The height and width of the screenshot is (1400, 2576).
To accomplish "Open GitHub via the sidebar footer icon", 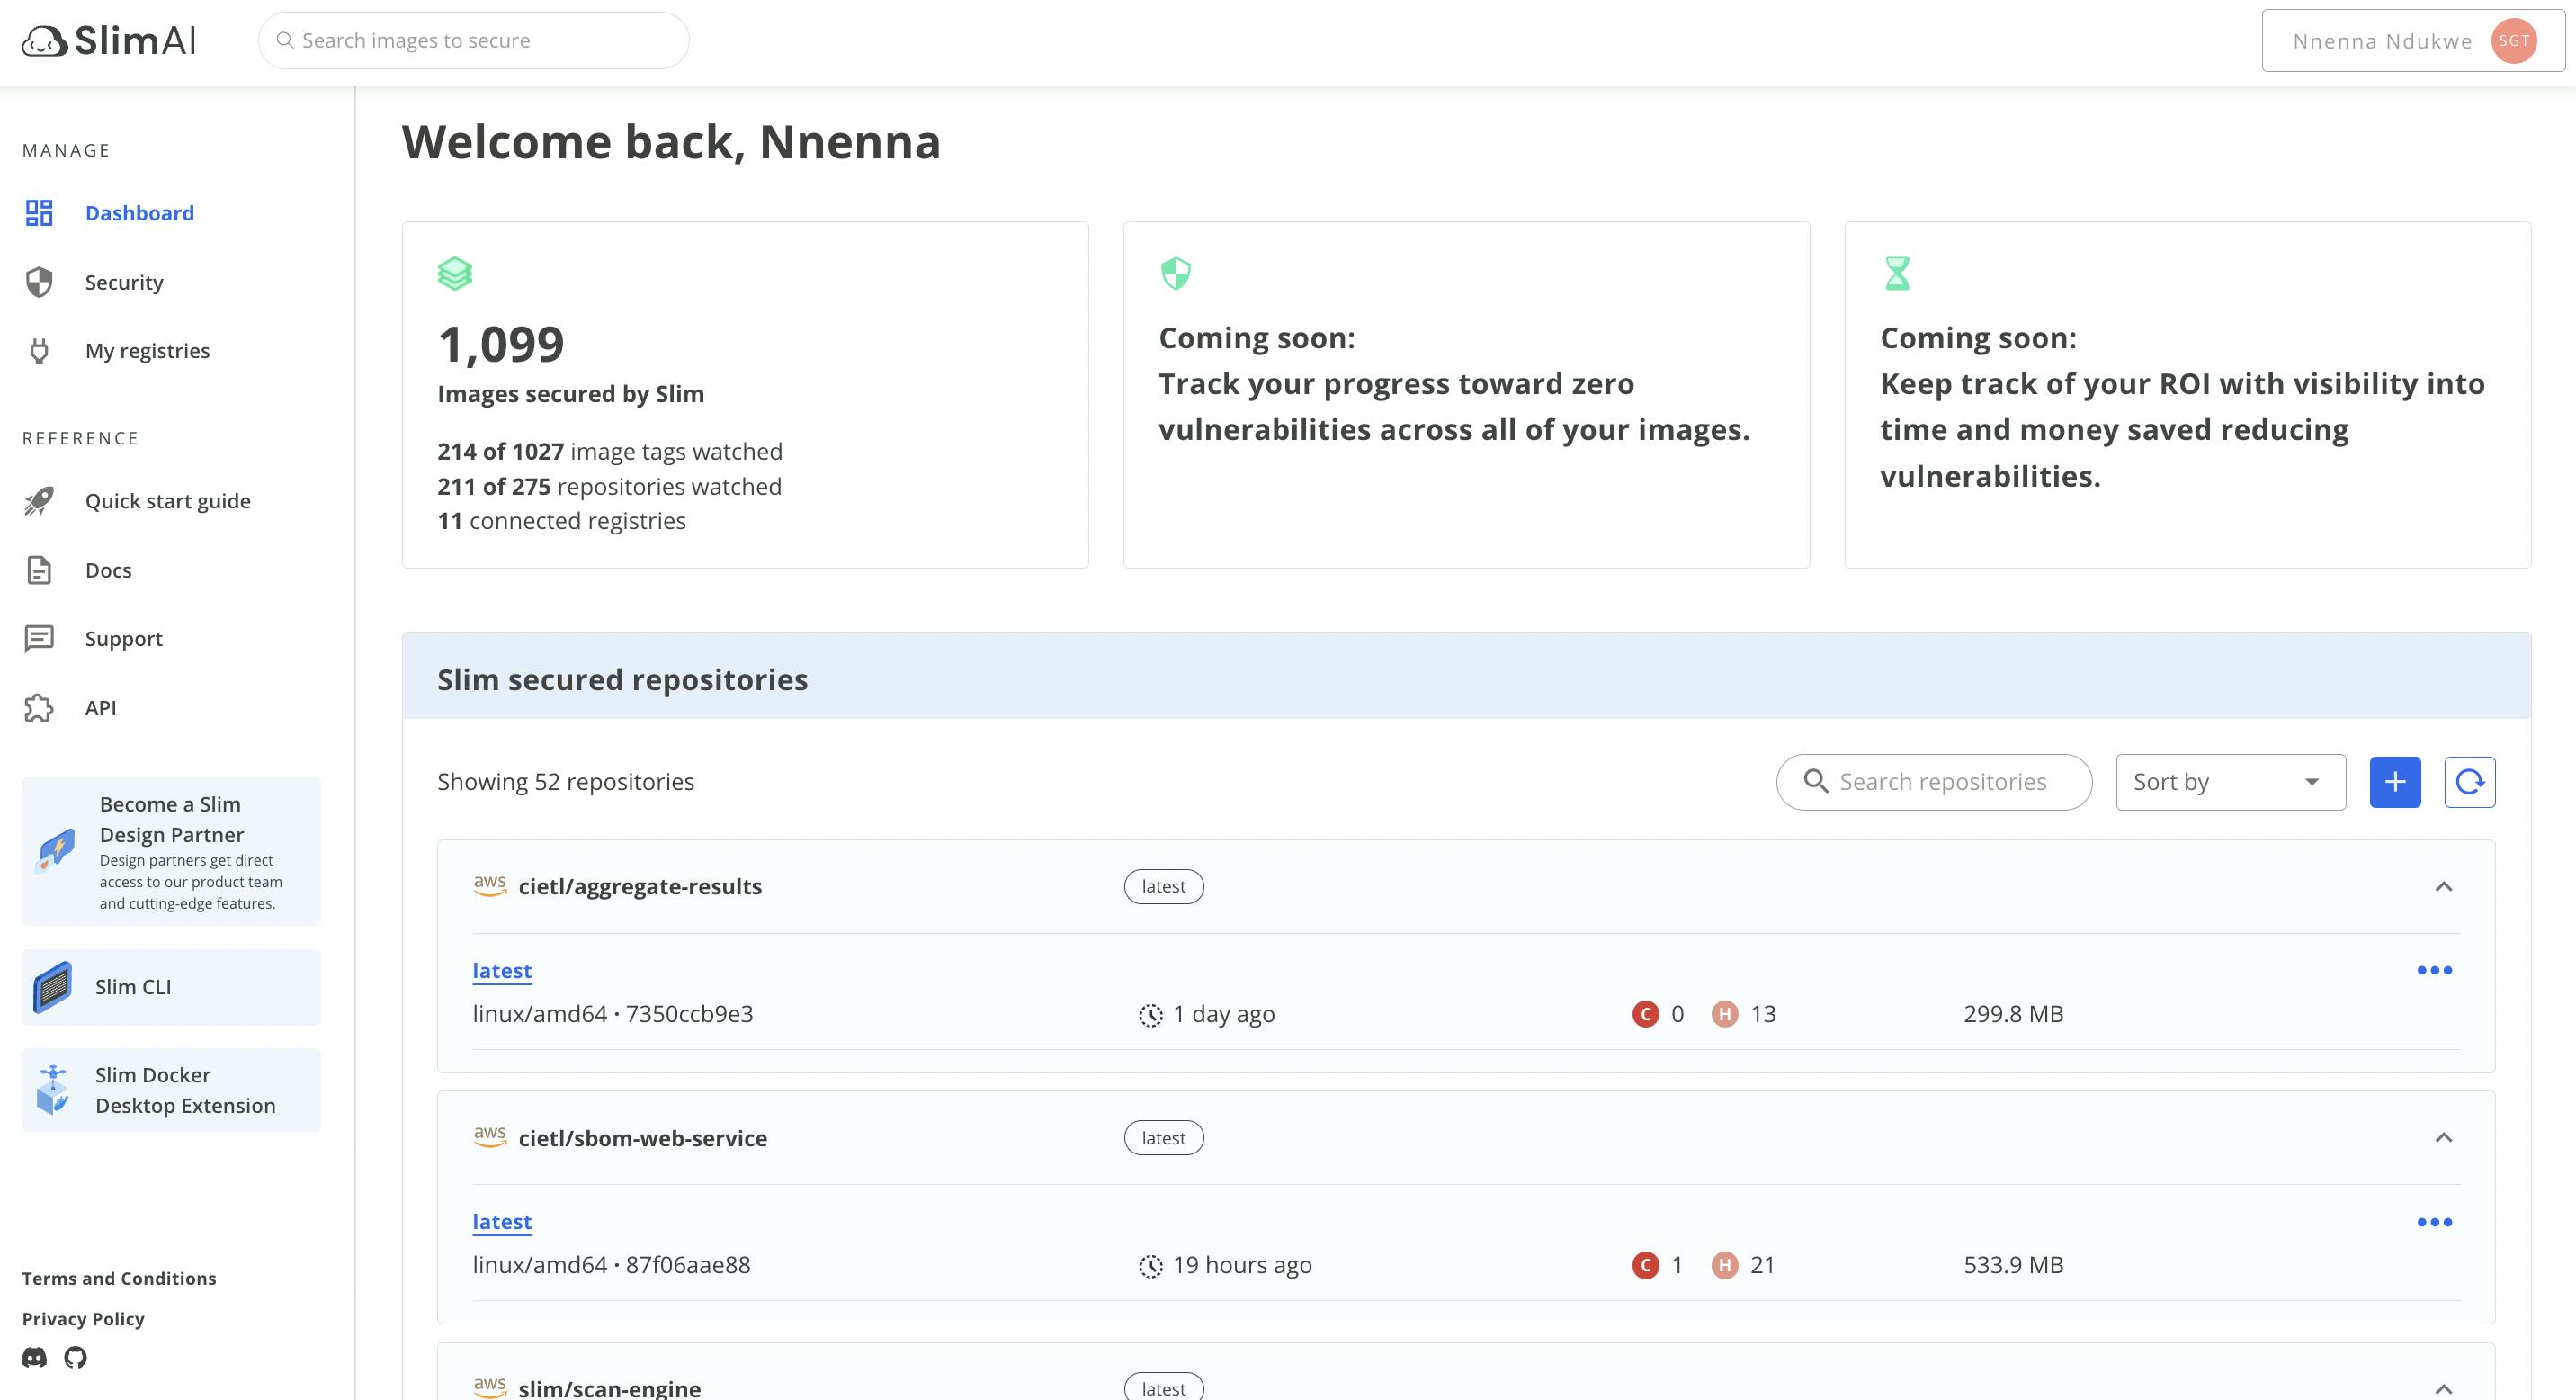I will pos(75,1358).
